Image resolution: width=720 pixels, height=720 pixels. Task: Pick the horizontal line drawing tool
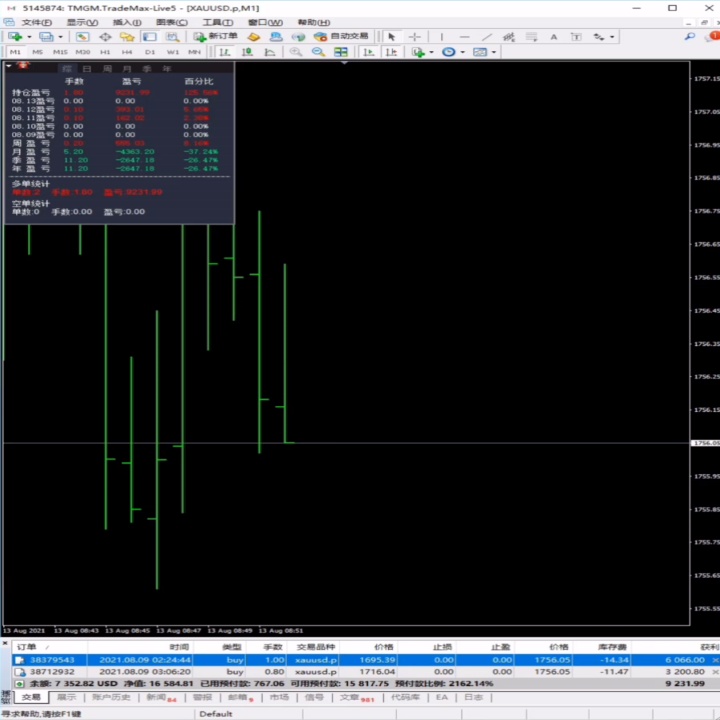pyautogui.click(x=464, y=37)
